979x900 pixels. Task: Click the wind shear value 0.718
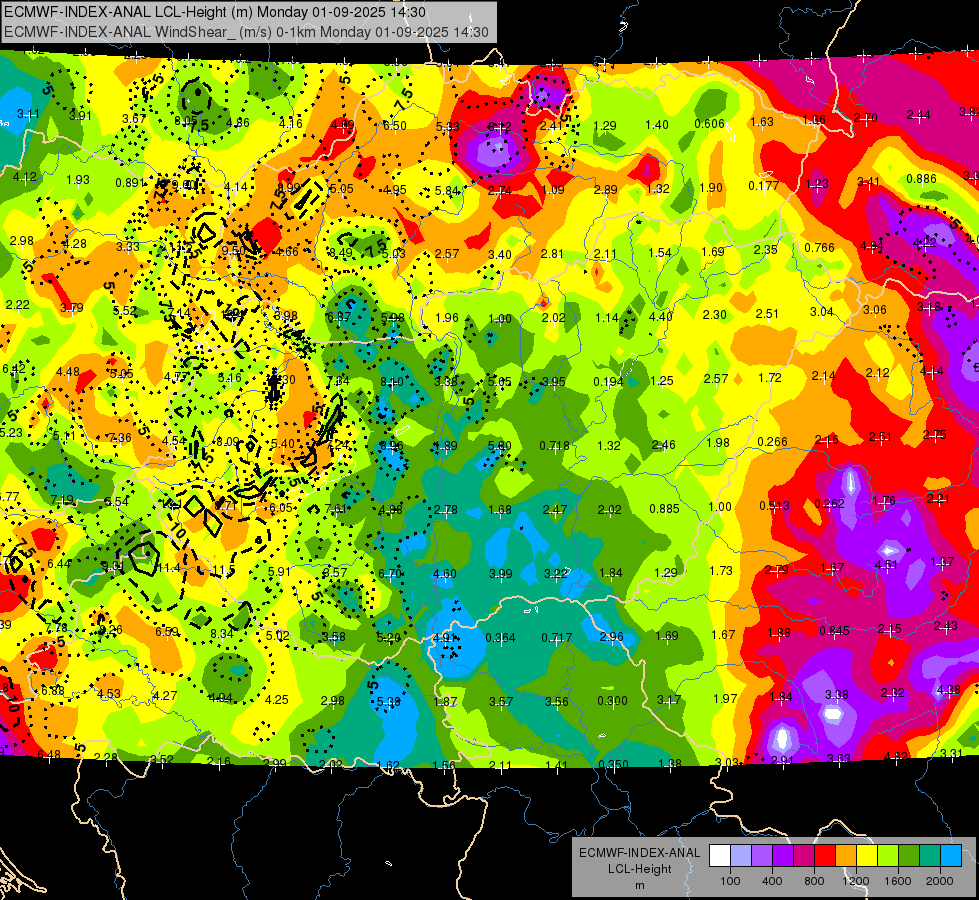554,445
